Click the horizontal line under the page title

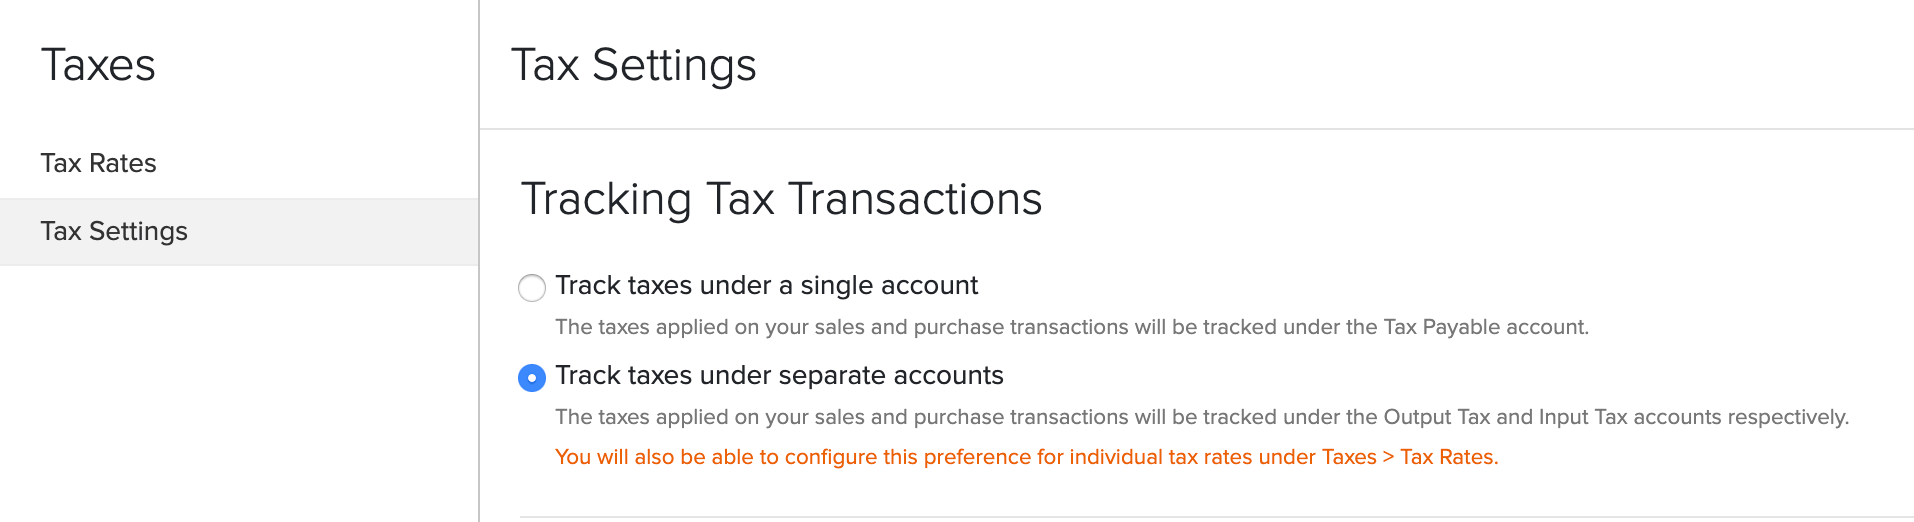[x=1196, y=129]
